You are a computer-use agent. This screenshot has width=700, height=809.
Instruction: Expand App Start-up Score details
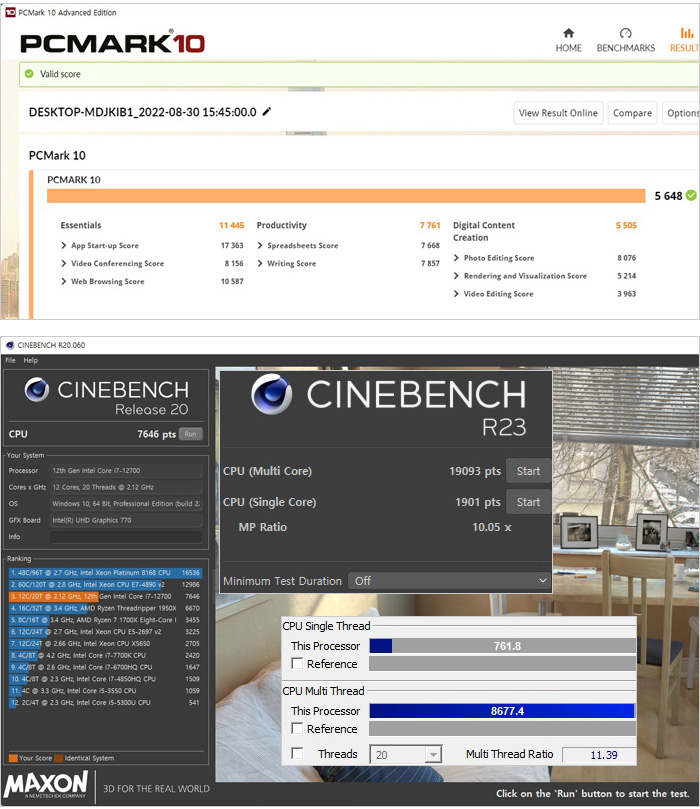click(64, 246)
